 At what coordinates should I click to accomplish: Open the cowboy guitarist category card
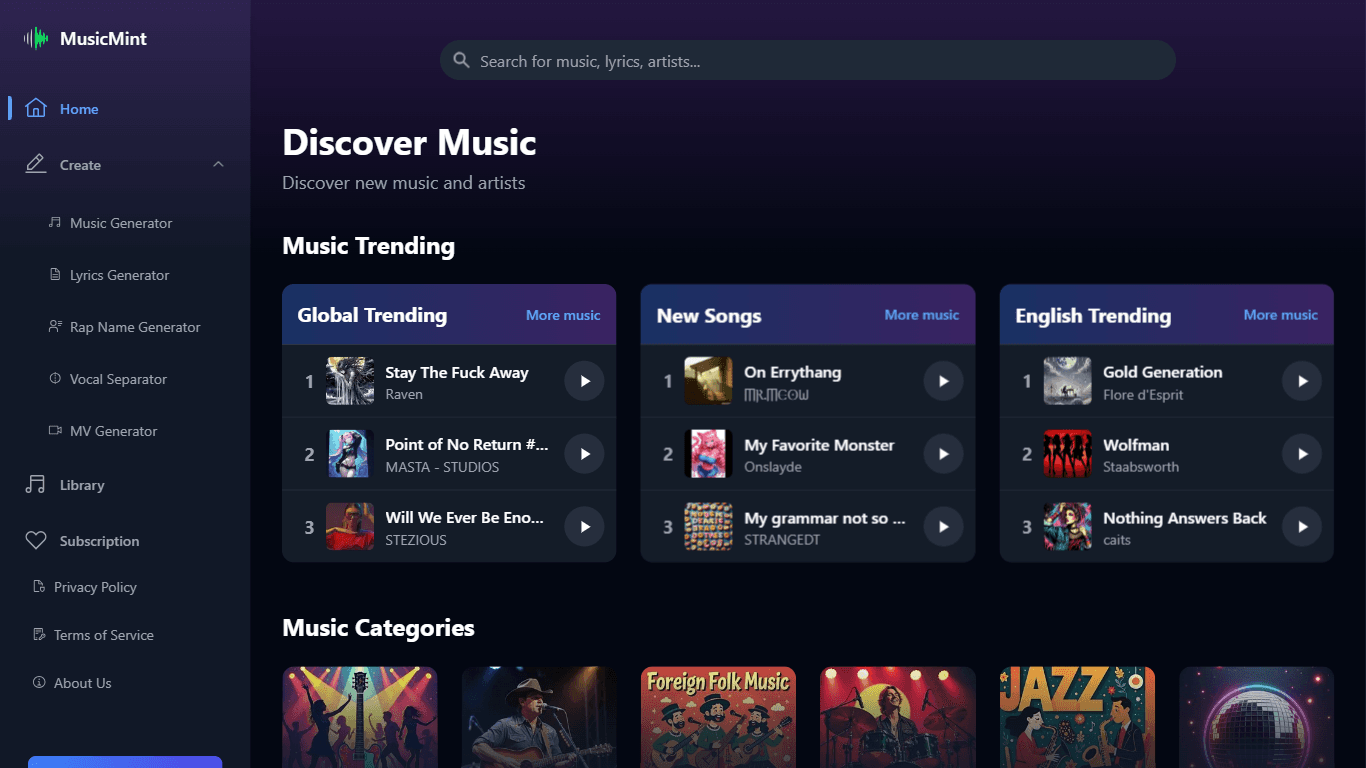coord(539,717)
